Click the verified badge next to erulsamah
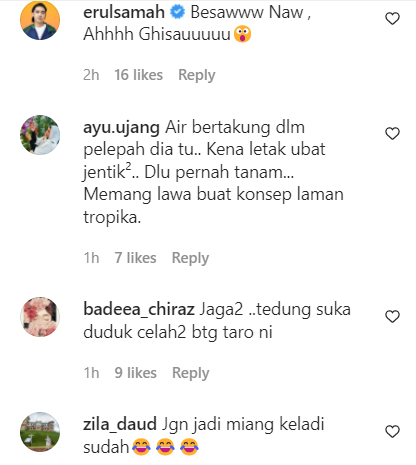Viewport: 416px width, 465px height. point(178,13)
